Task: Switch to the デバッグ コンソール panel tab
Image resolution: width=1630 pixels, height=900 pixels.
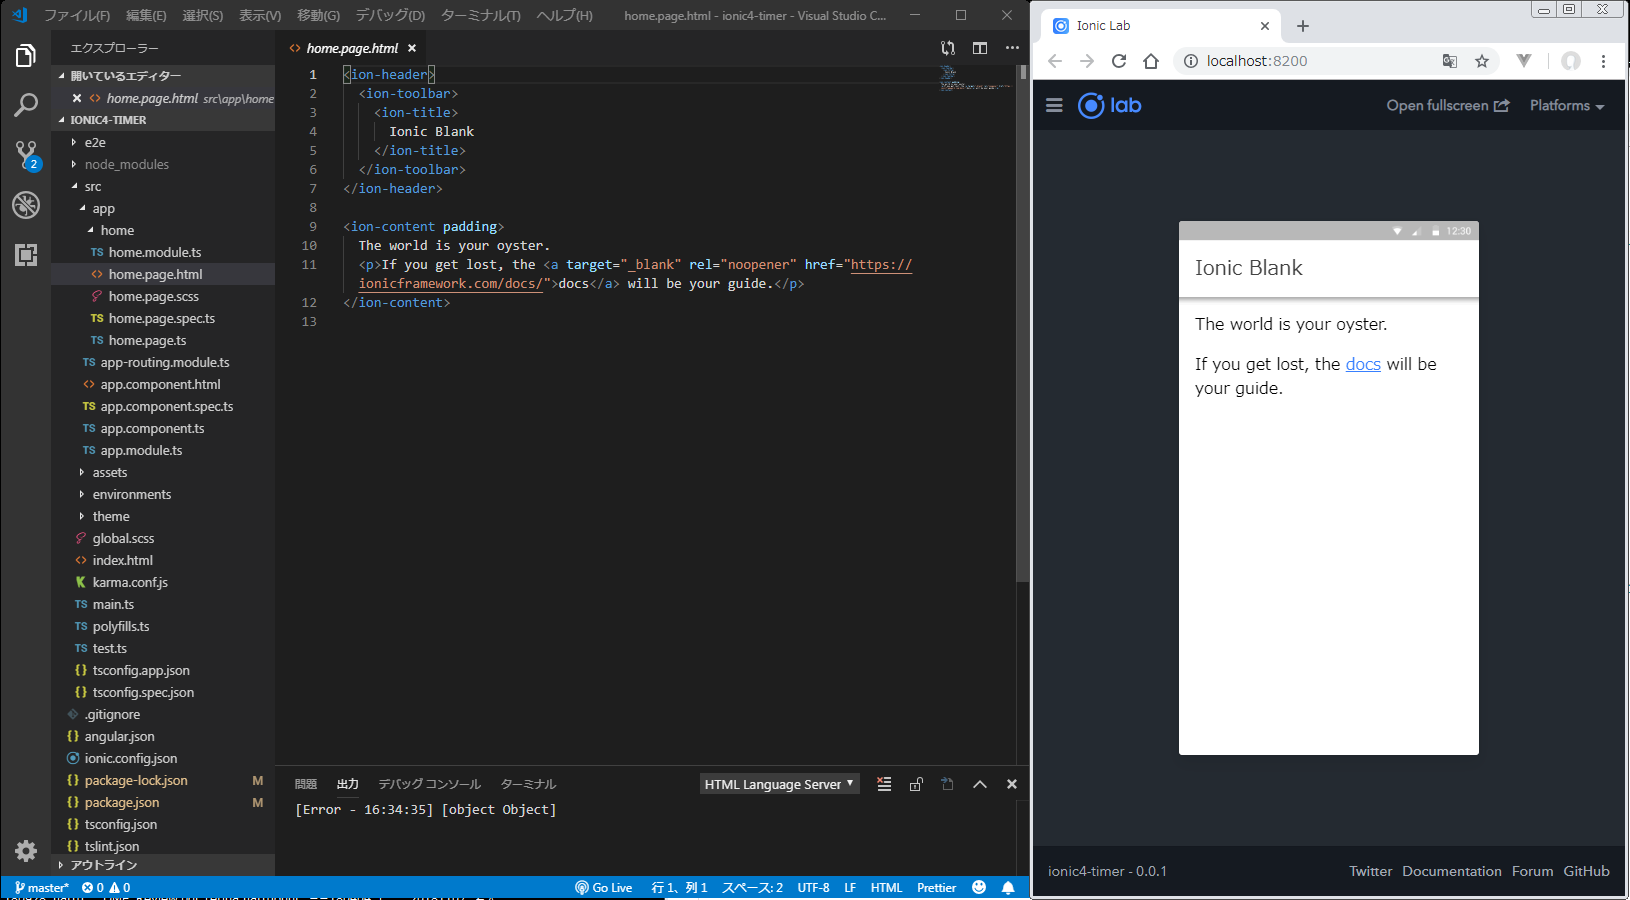Action: pos(429,784)
